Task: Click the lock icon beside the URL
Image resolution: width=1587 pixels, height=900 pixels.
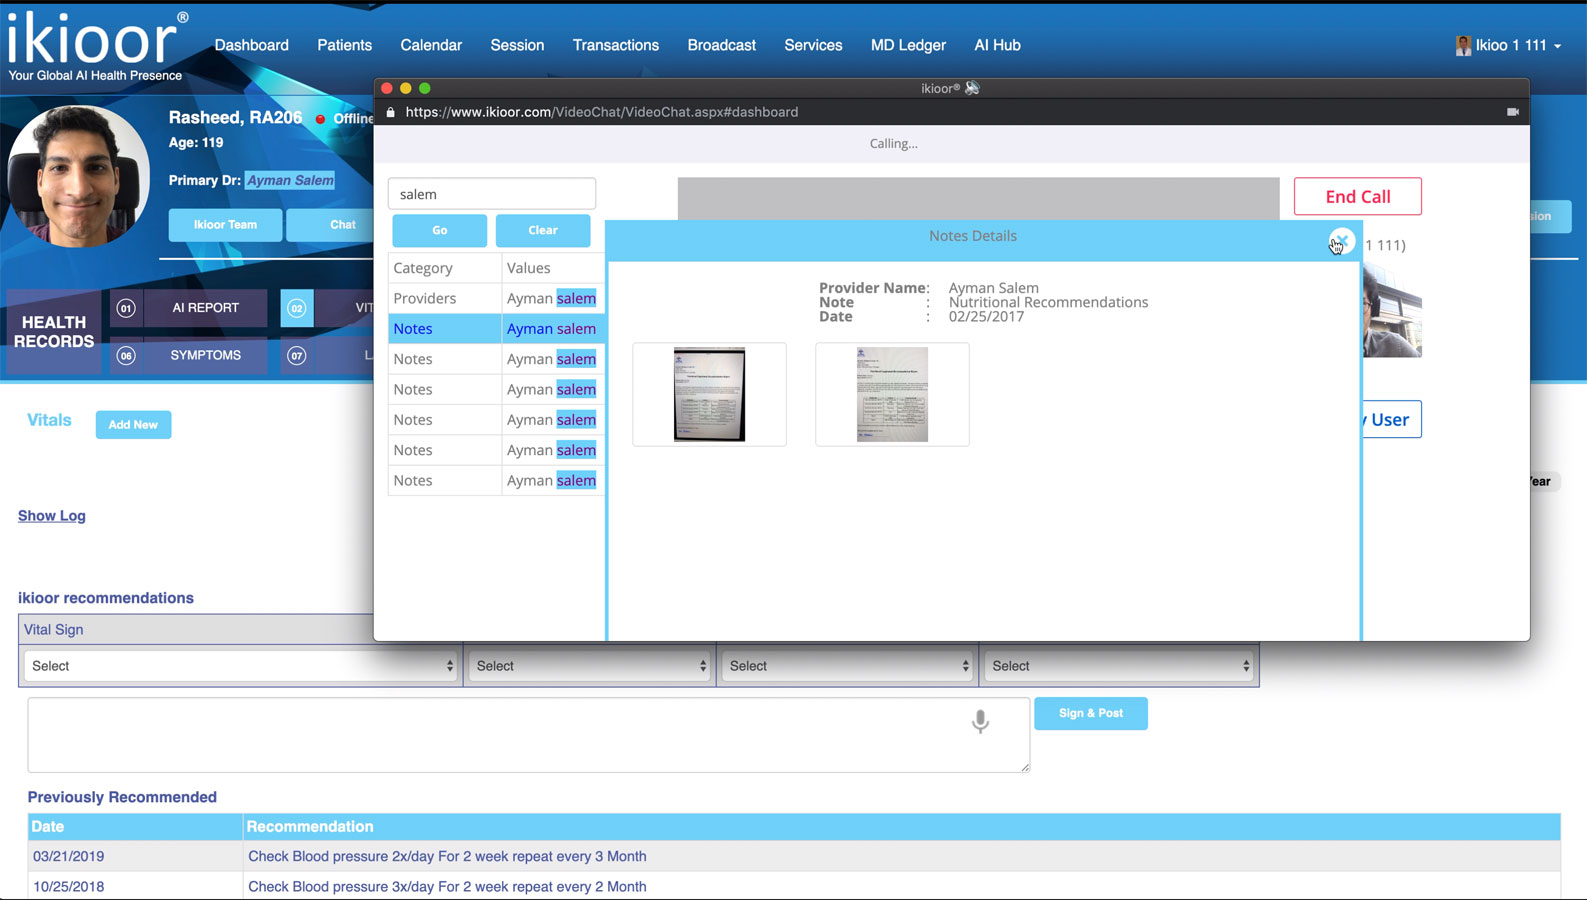Action: tap(391, 112)
